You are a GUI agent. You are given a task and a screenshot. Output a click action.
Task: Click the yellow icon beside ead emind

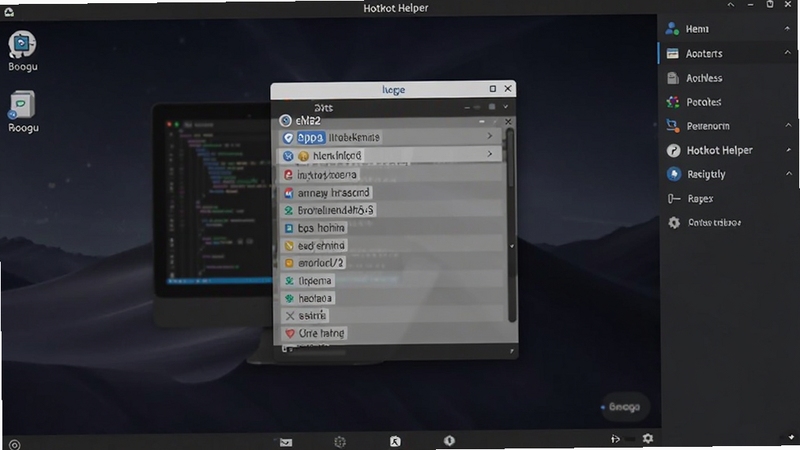[x=289, y=245]
